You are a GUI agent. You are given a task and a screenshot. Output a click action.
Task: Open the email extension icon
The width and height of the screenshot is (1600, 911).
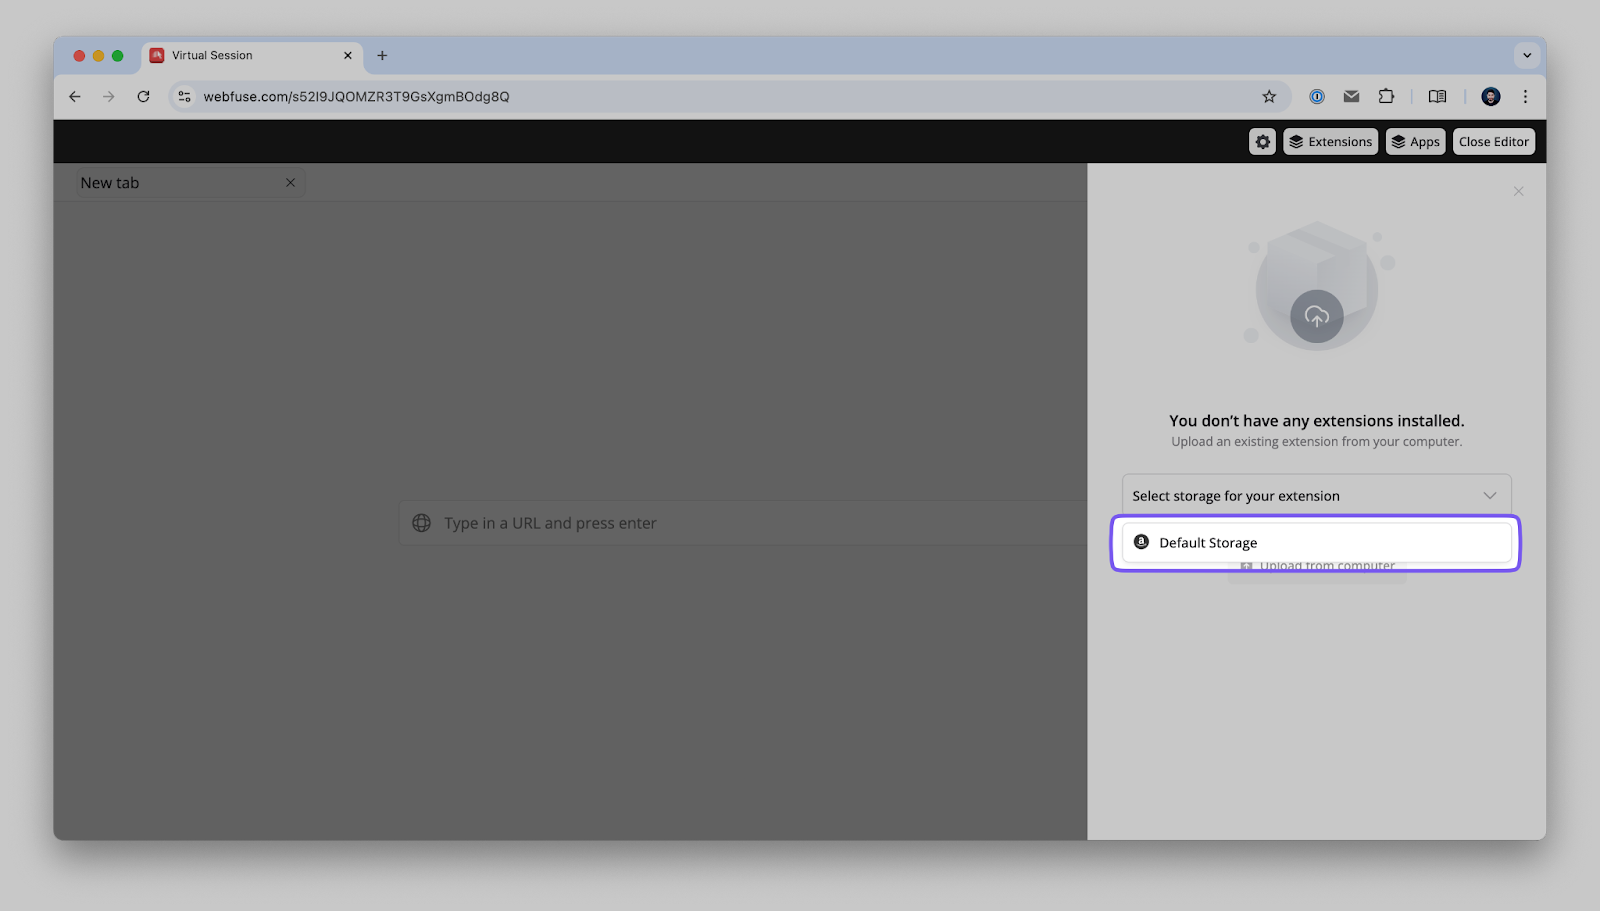(x=1351, y=96)
